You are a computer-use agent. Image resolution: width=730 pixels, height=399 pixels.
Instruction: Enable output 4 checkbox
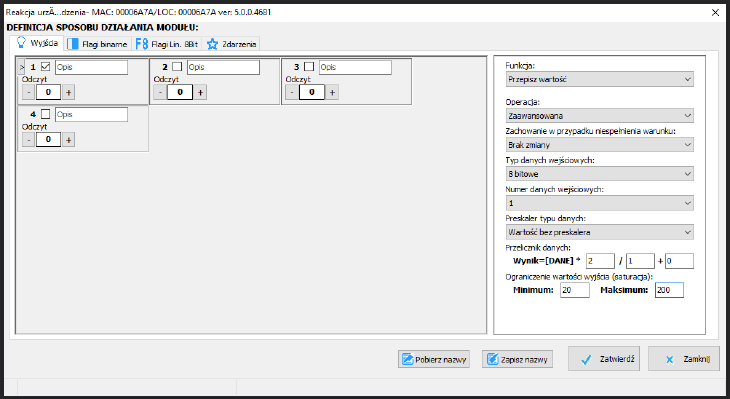(45, 114)
